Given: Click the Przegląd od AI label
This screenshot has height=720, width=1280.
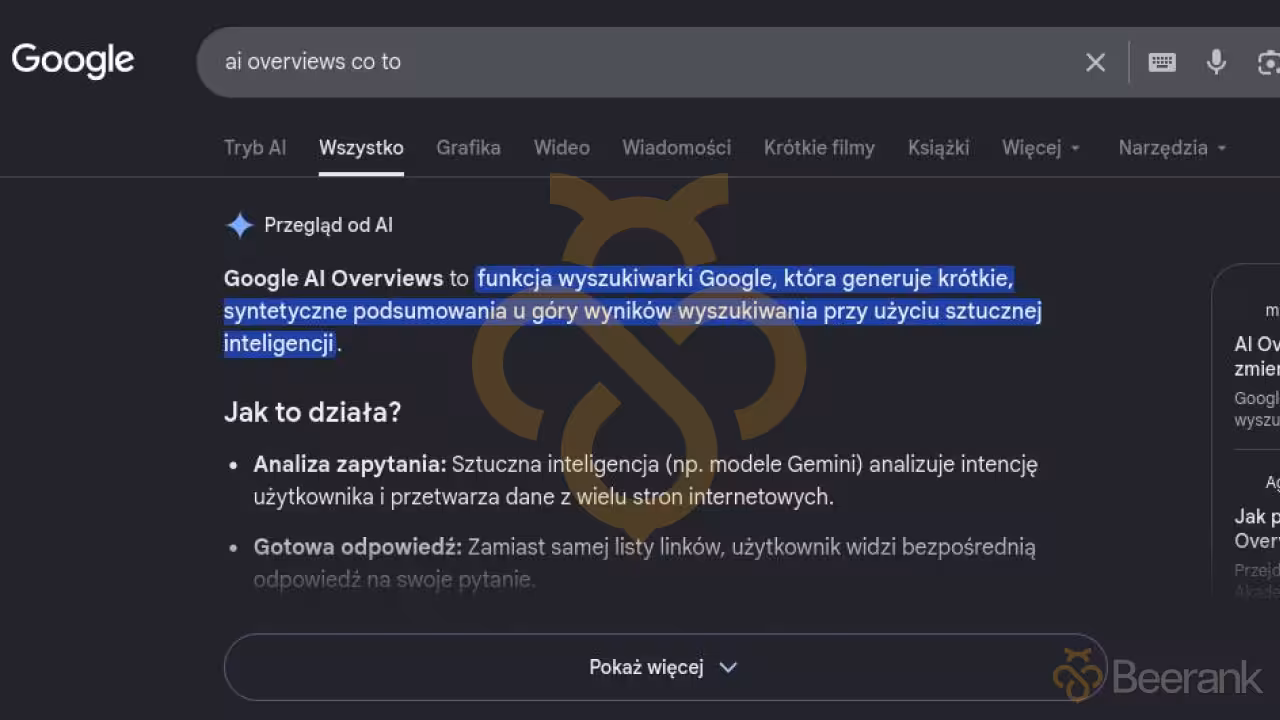Looking at the screenshot, I should pyautogui.click(x=328, y=225).
